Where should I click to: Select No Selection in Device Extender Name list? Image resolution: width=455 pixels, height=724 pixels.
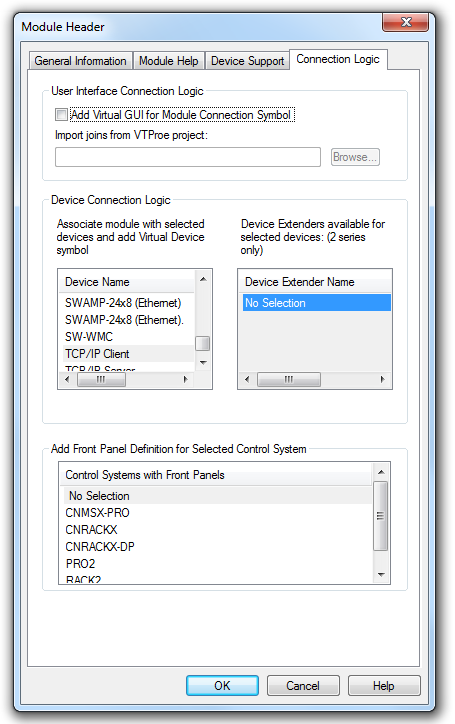tap(316, 303)
